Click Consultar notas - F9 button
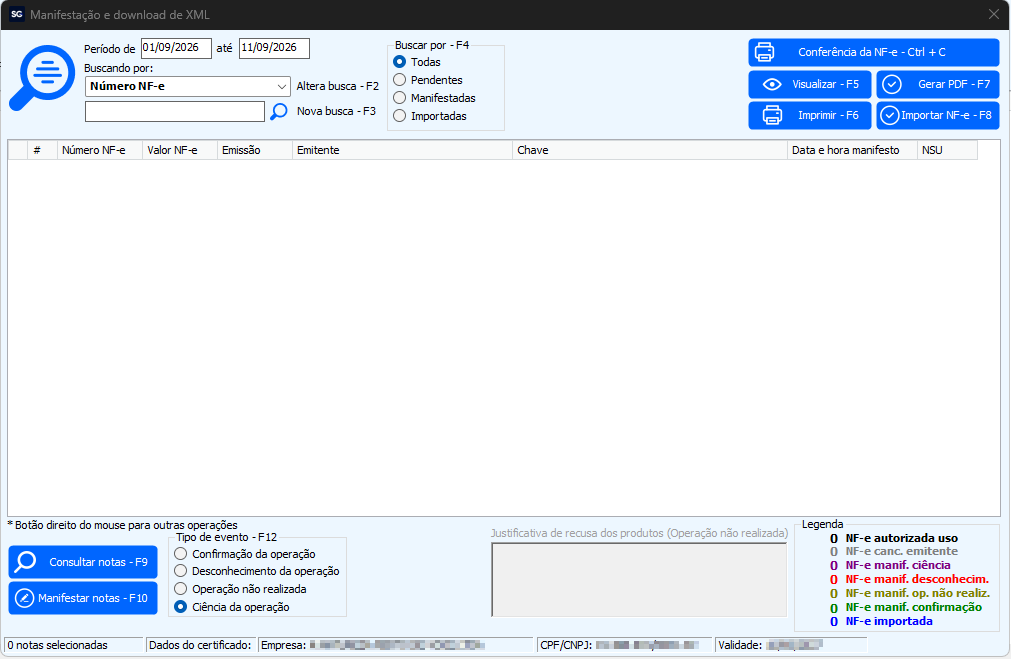The width and height of the screenshot is (1011, 659). [83, 562]
